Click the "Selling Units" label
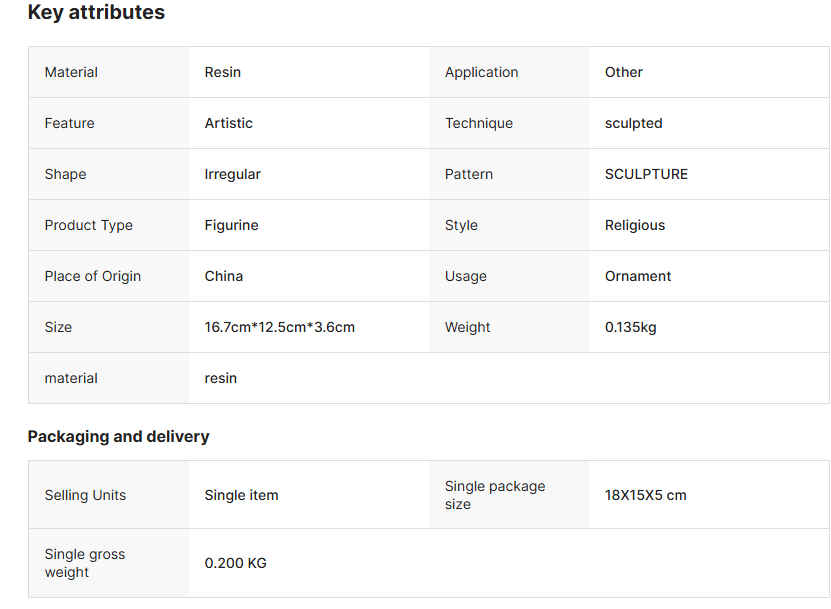 tap(85, 495)
